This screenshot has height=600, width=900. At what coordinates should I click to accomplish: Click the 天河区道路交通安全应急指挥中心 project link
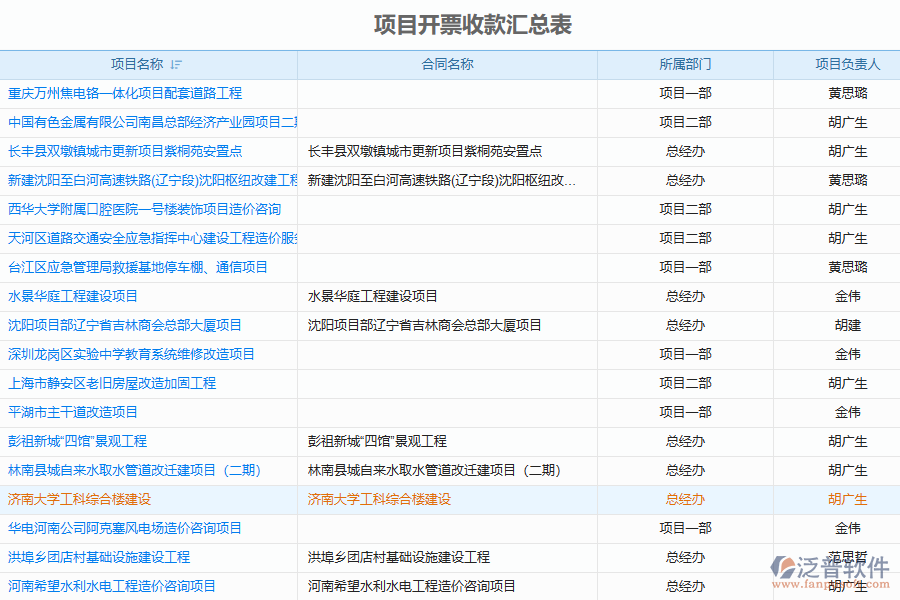(152, 238)
